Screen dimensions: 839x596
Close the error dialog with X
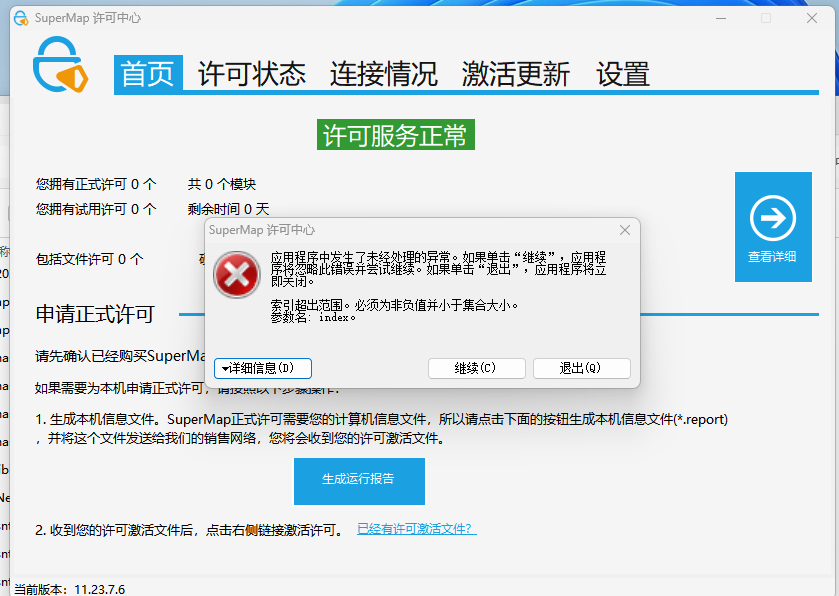tap(624, 230)
